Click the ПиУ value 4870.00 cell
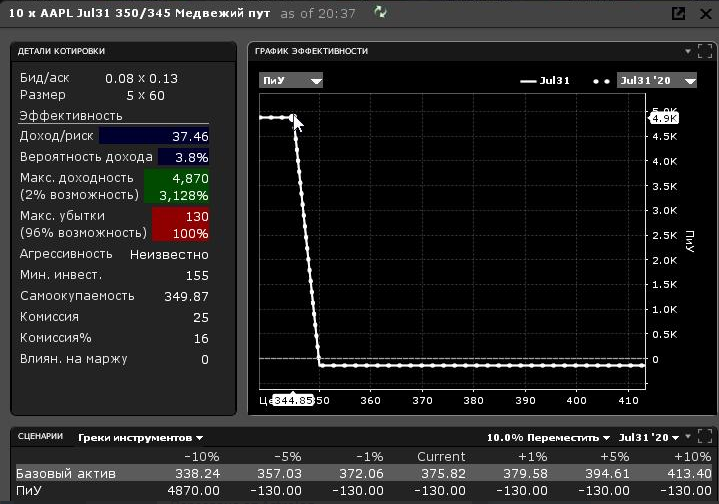The height and width of the screenshot is (504, 719). [194, 491]
